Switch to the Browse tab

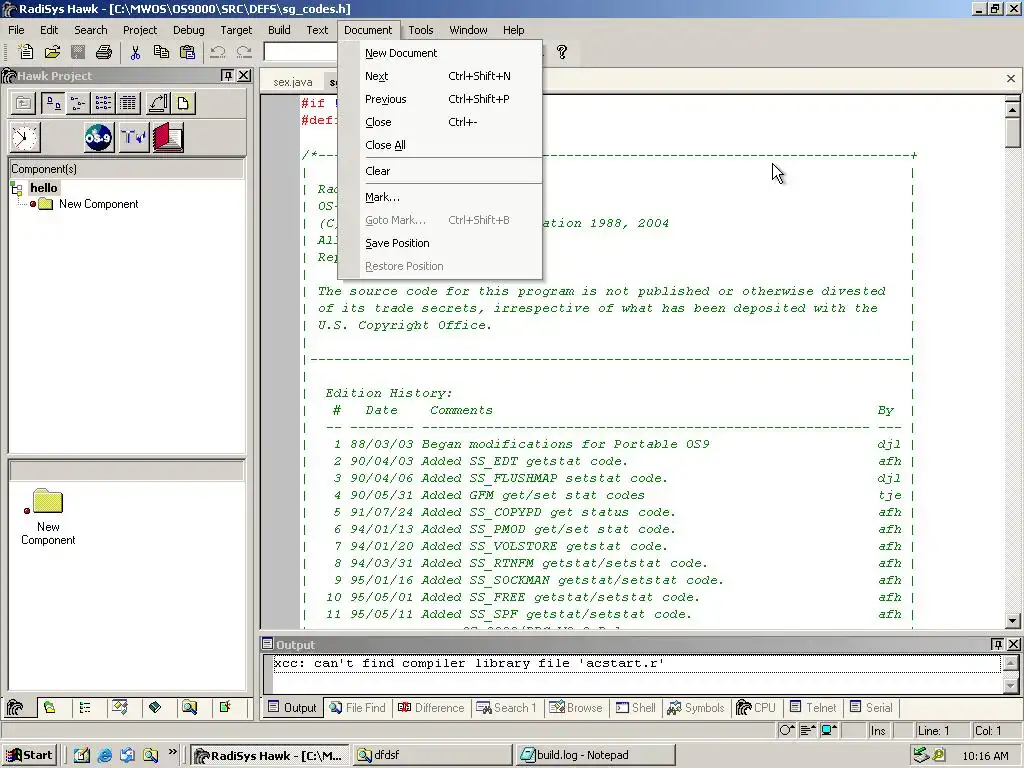point(577,708)
